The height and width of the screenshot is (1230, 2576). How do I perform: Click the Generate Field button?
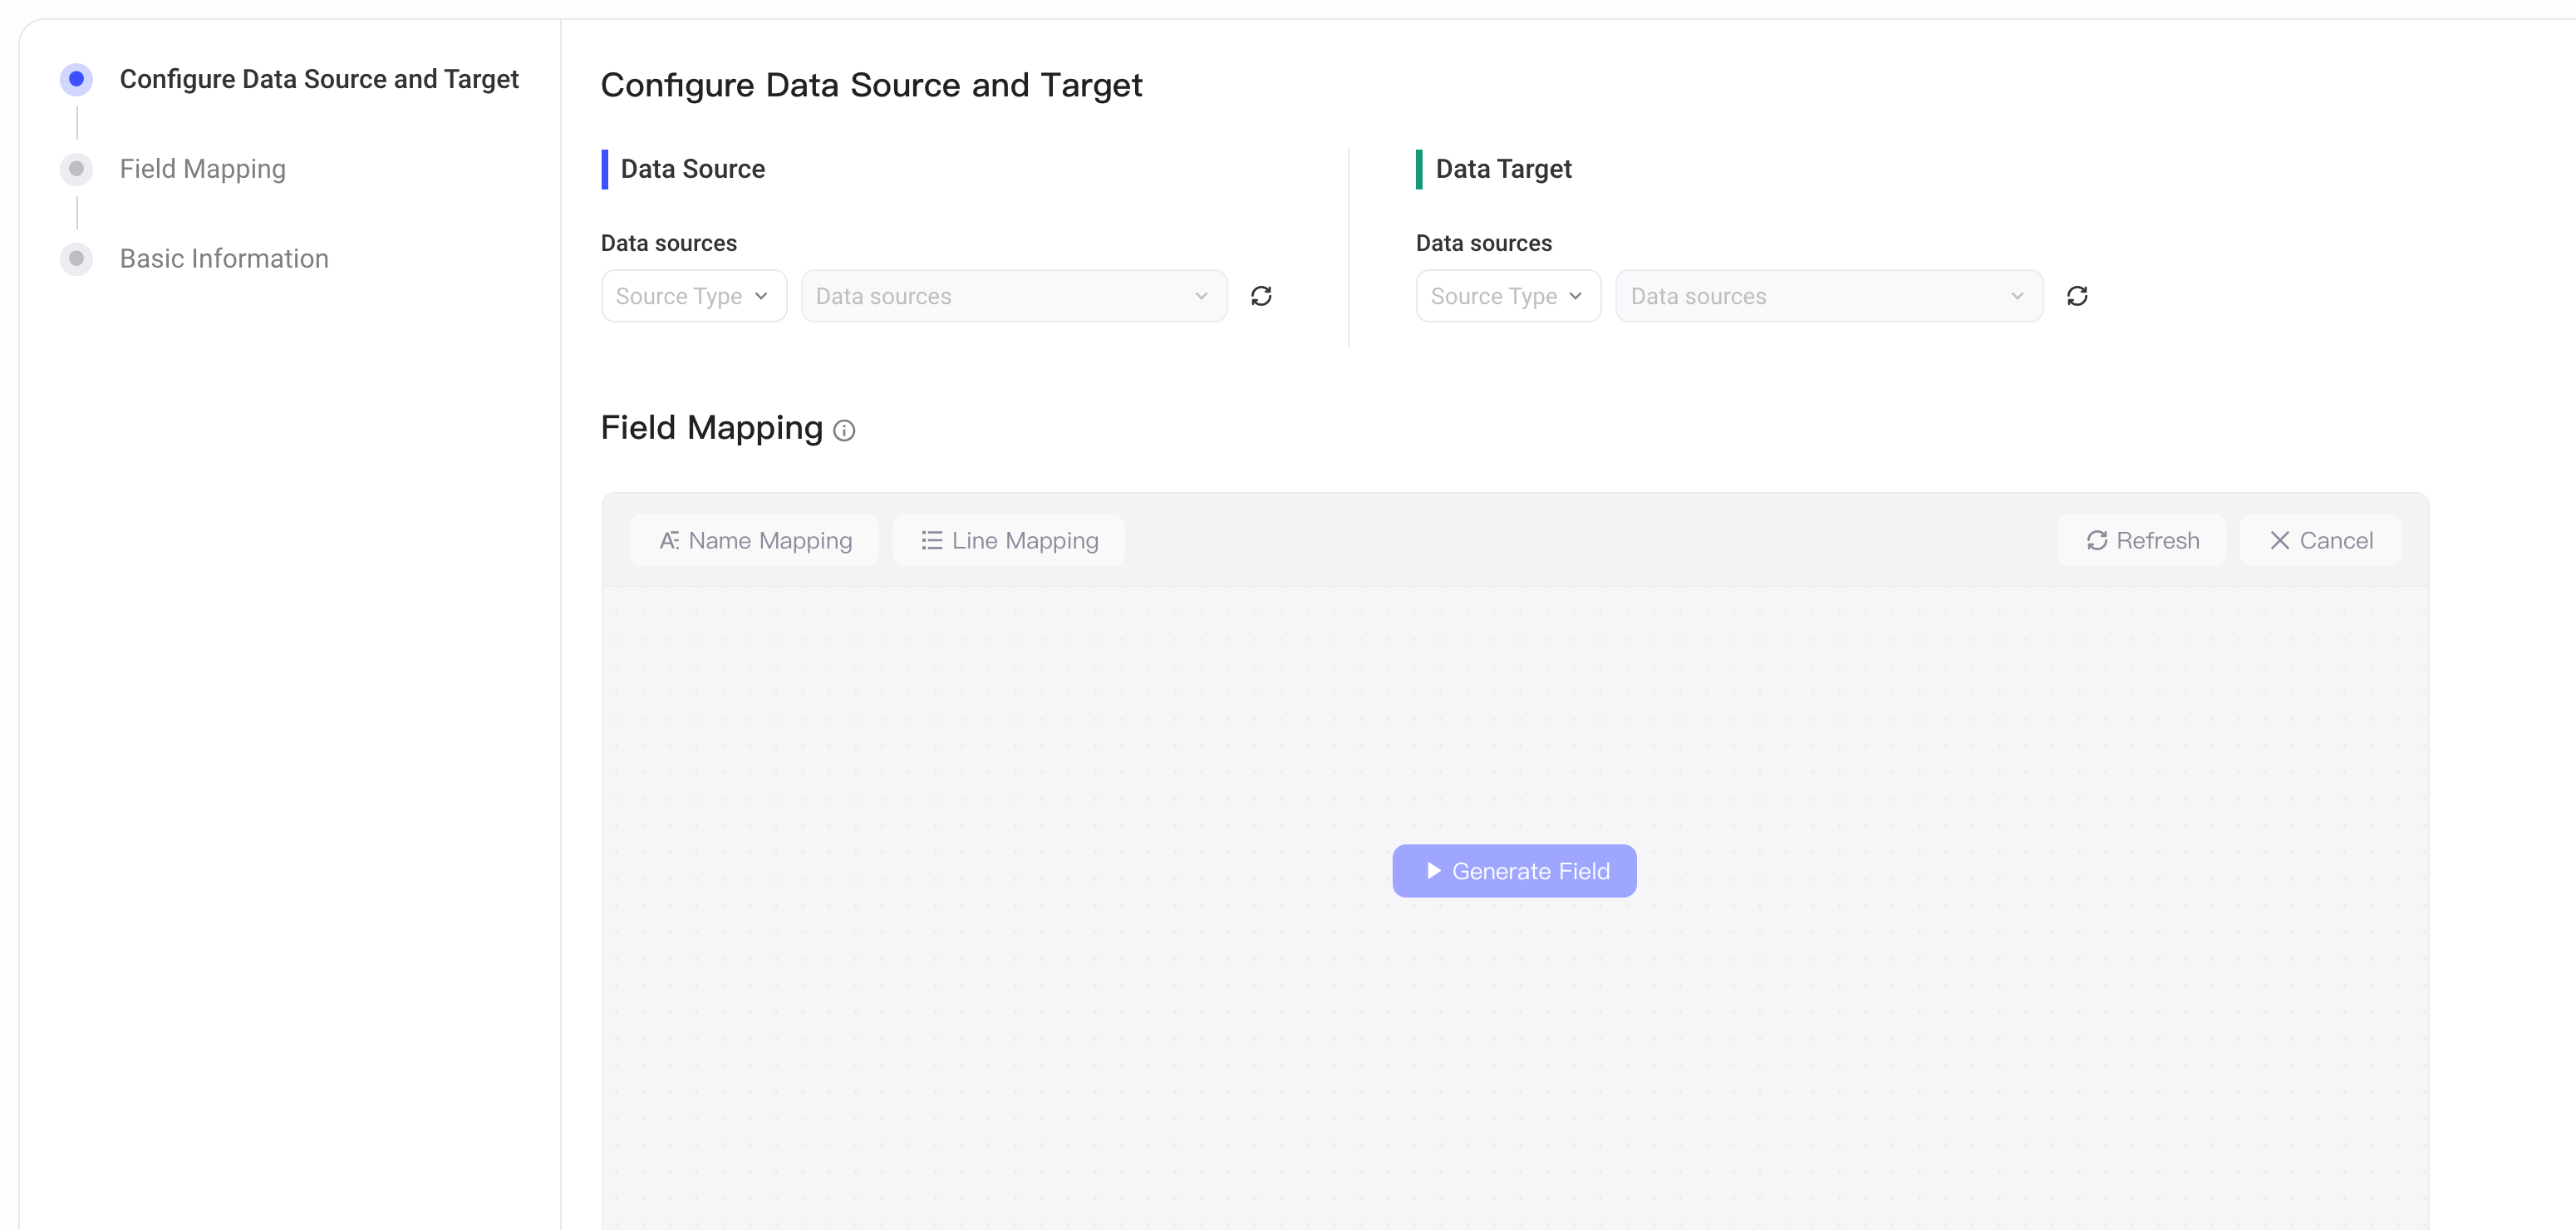click(1514, 871)
